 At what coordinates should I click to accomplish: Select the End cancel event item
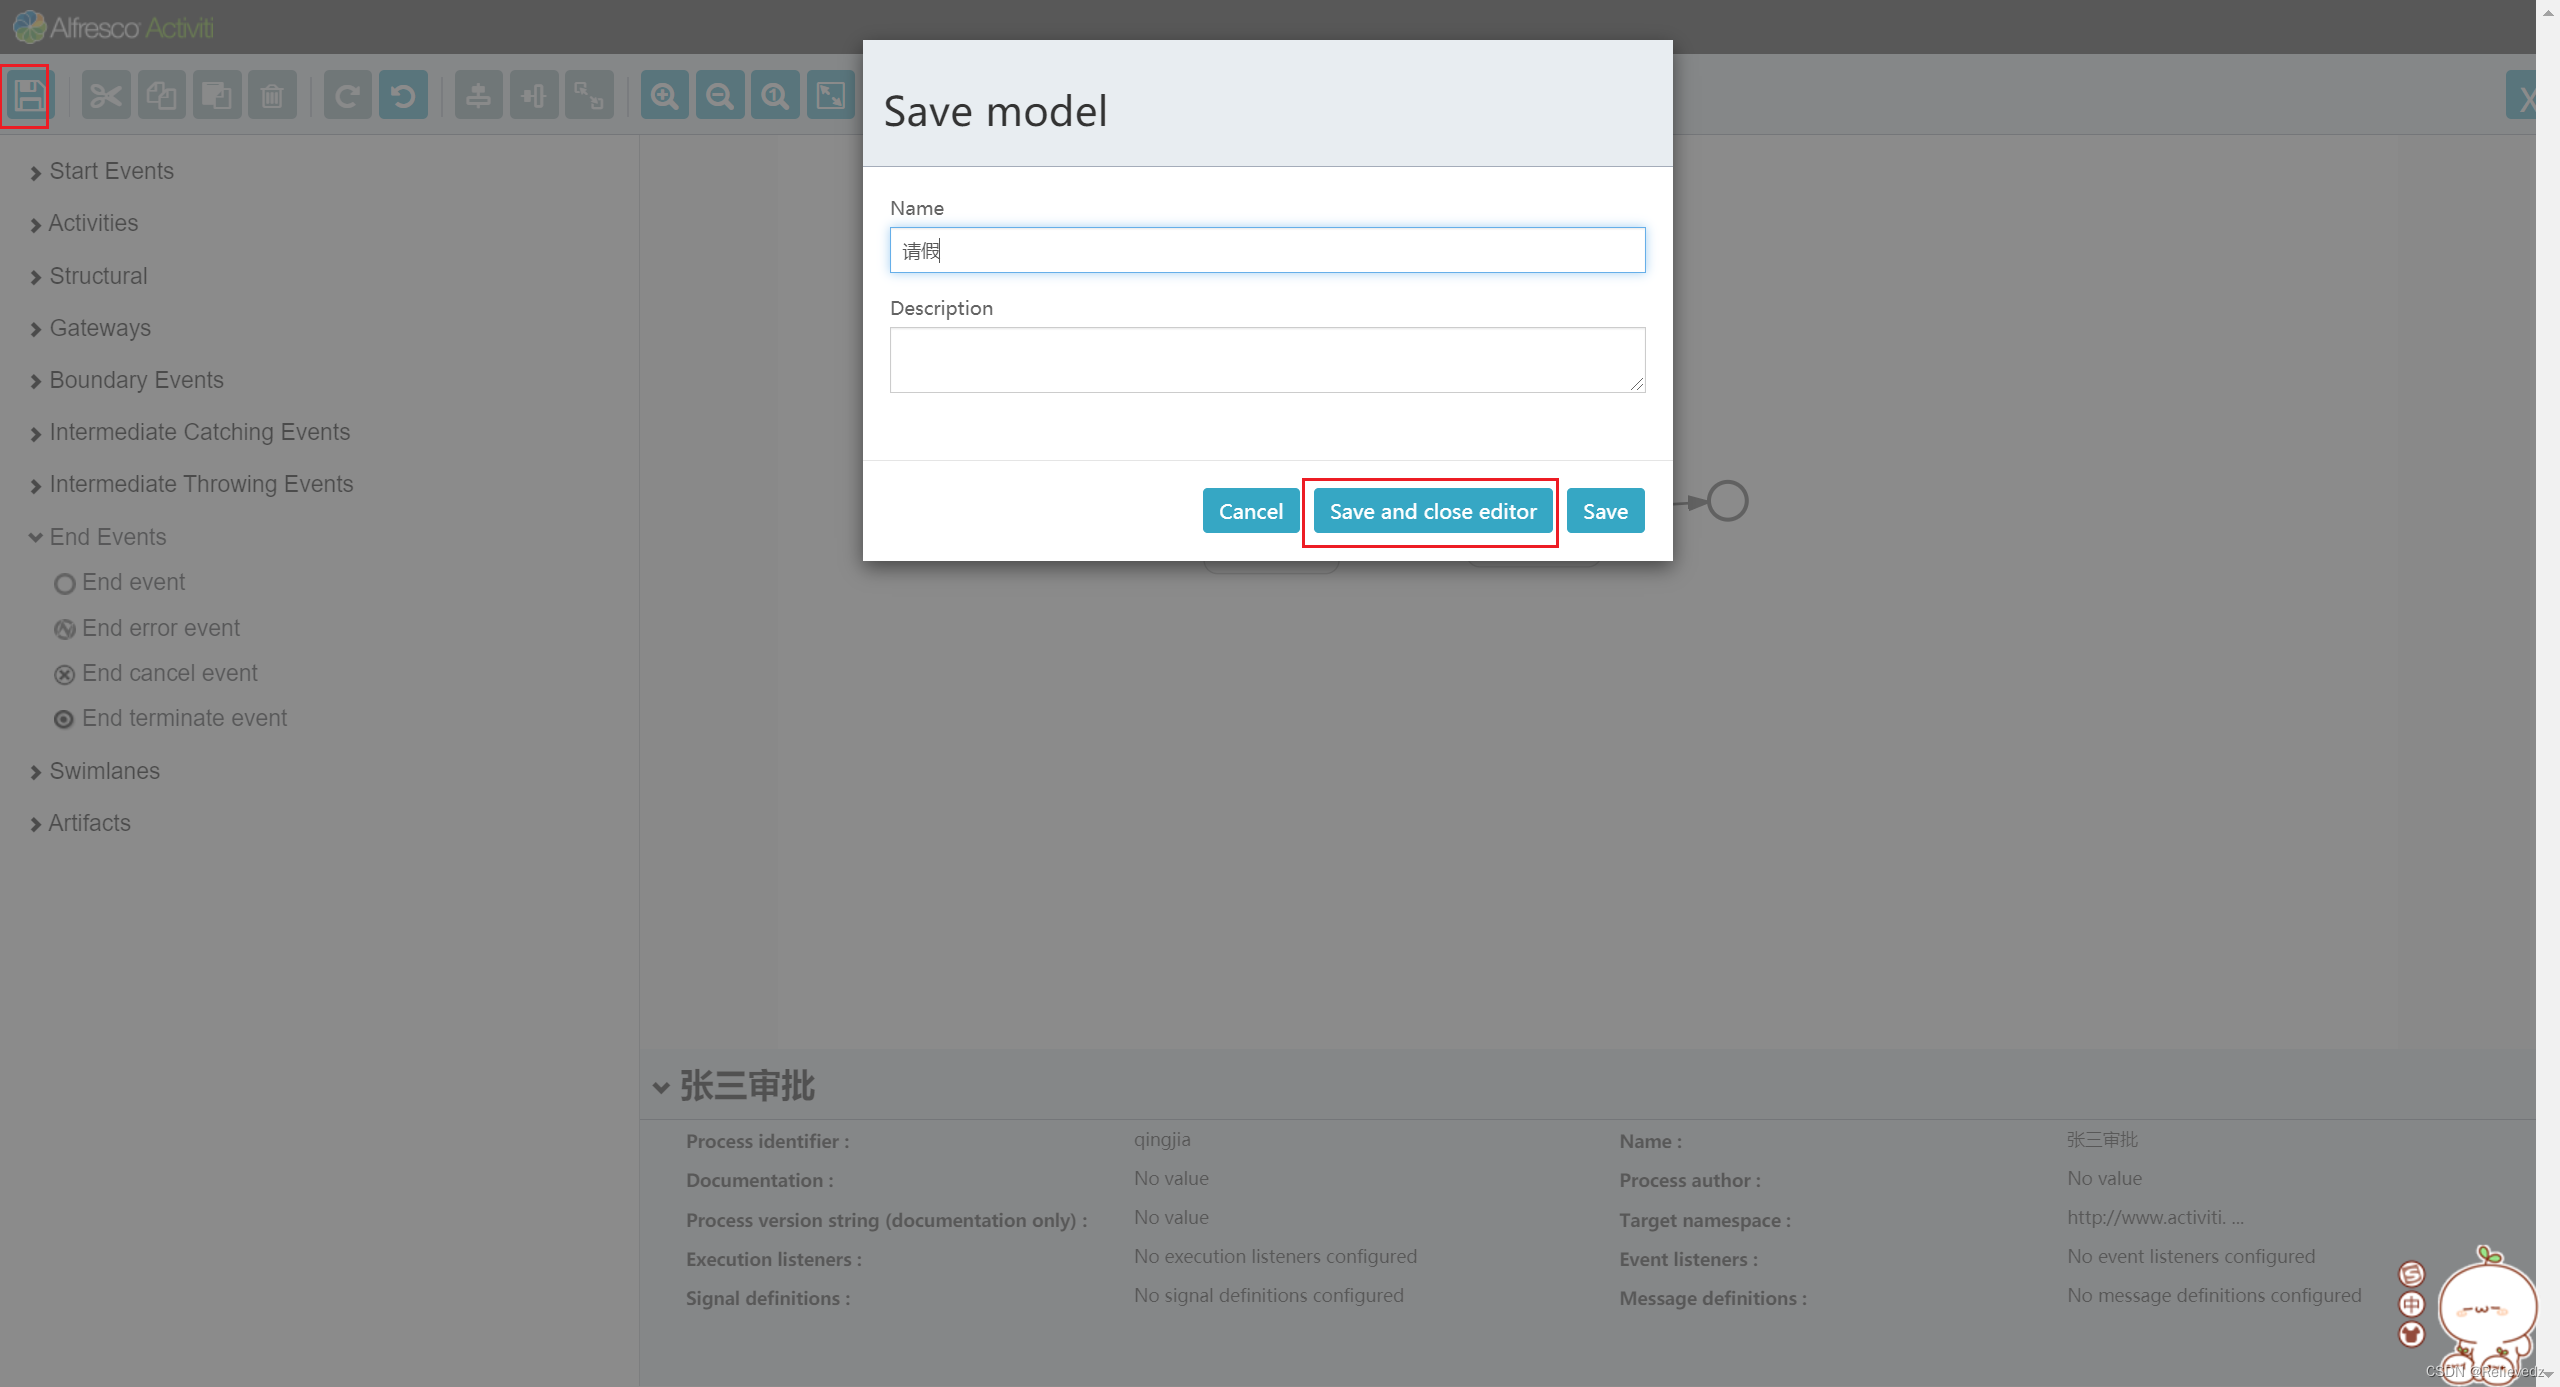(169, 673)
